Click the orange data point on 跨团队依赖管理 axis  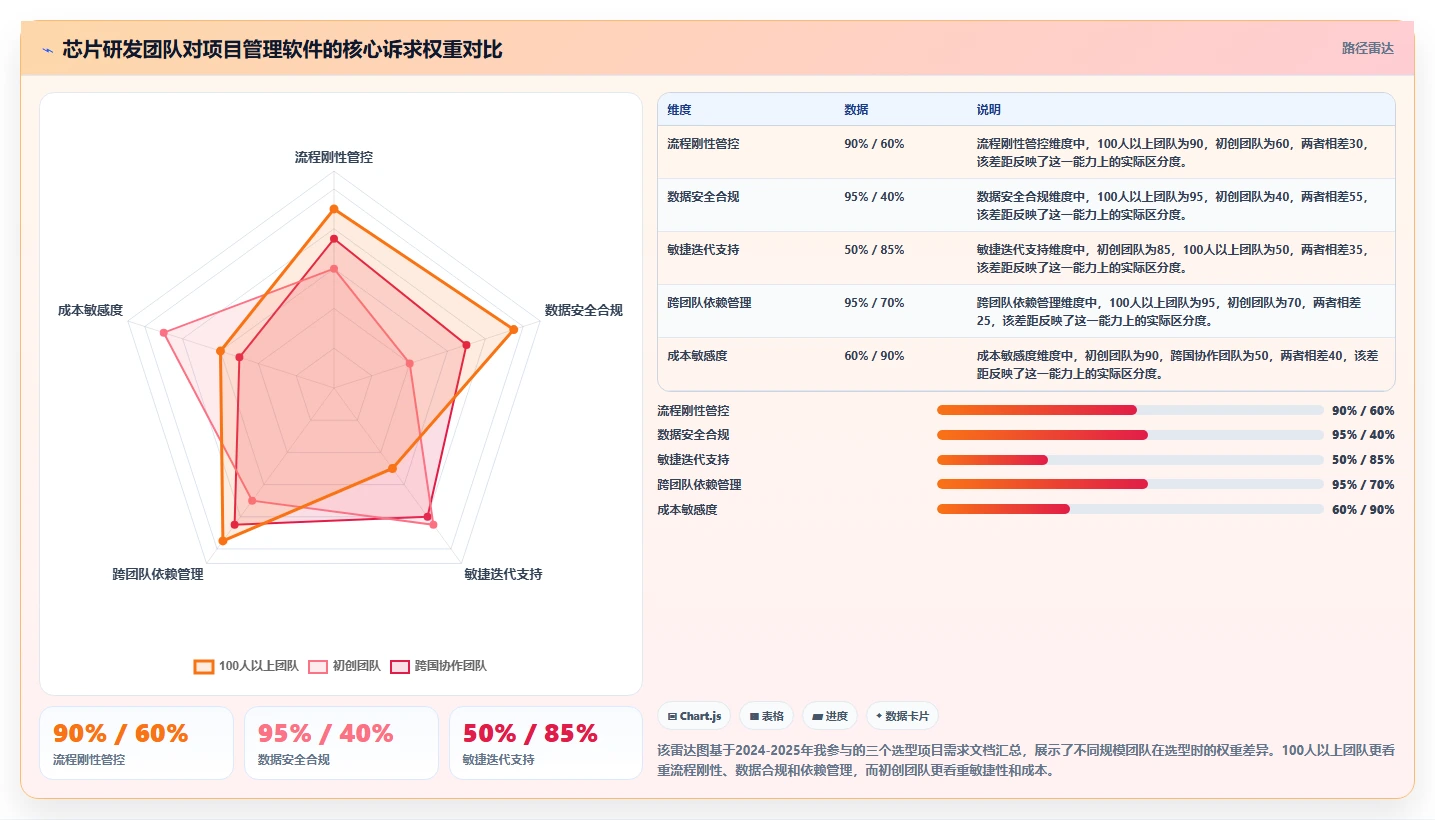pos(222,541)
